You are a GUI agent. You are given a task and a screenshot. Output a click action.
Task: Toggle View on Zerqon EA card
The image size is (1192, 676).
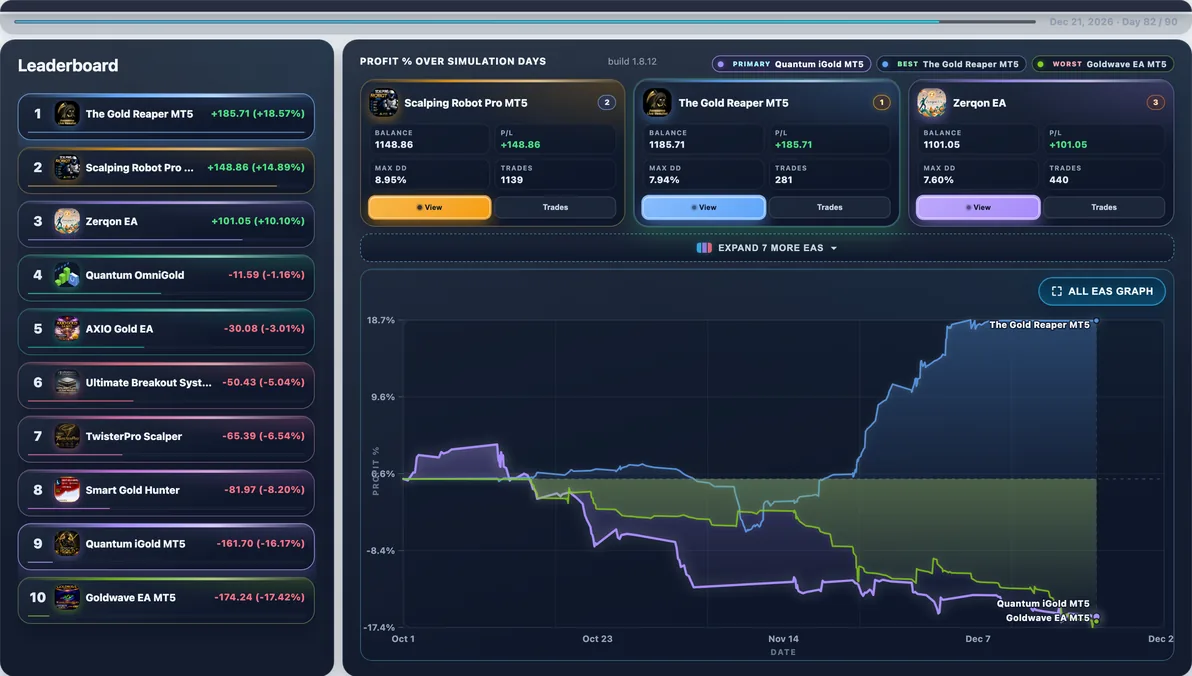click(978, 208)
